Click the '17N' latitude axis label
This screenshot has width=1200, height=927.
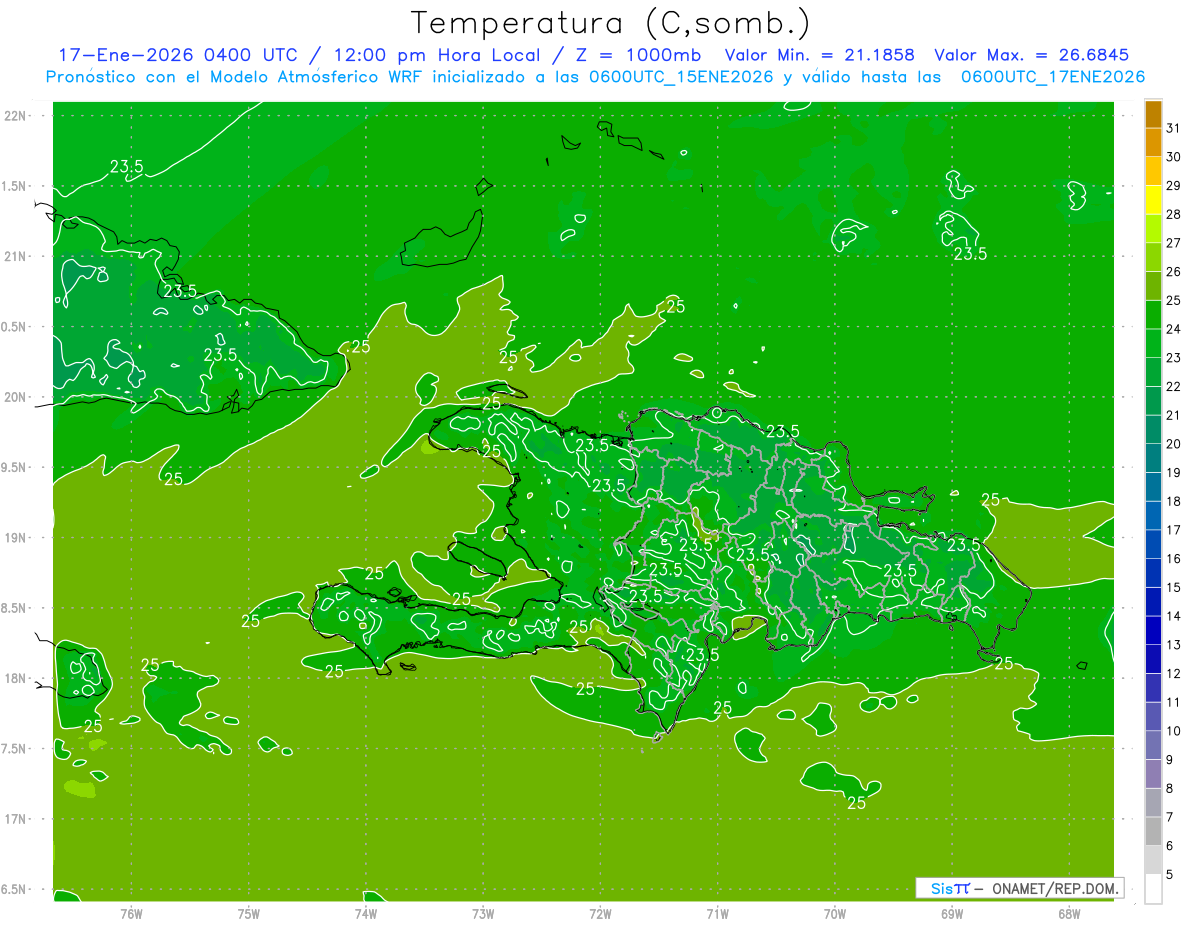click(x=14, y=819)
